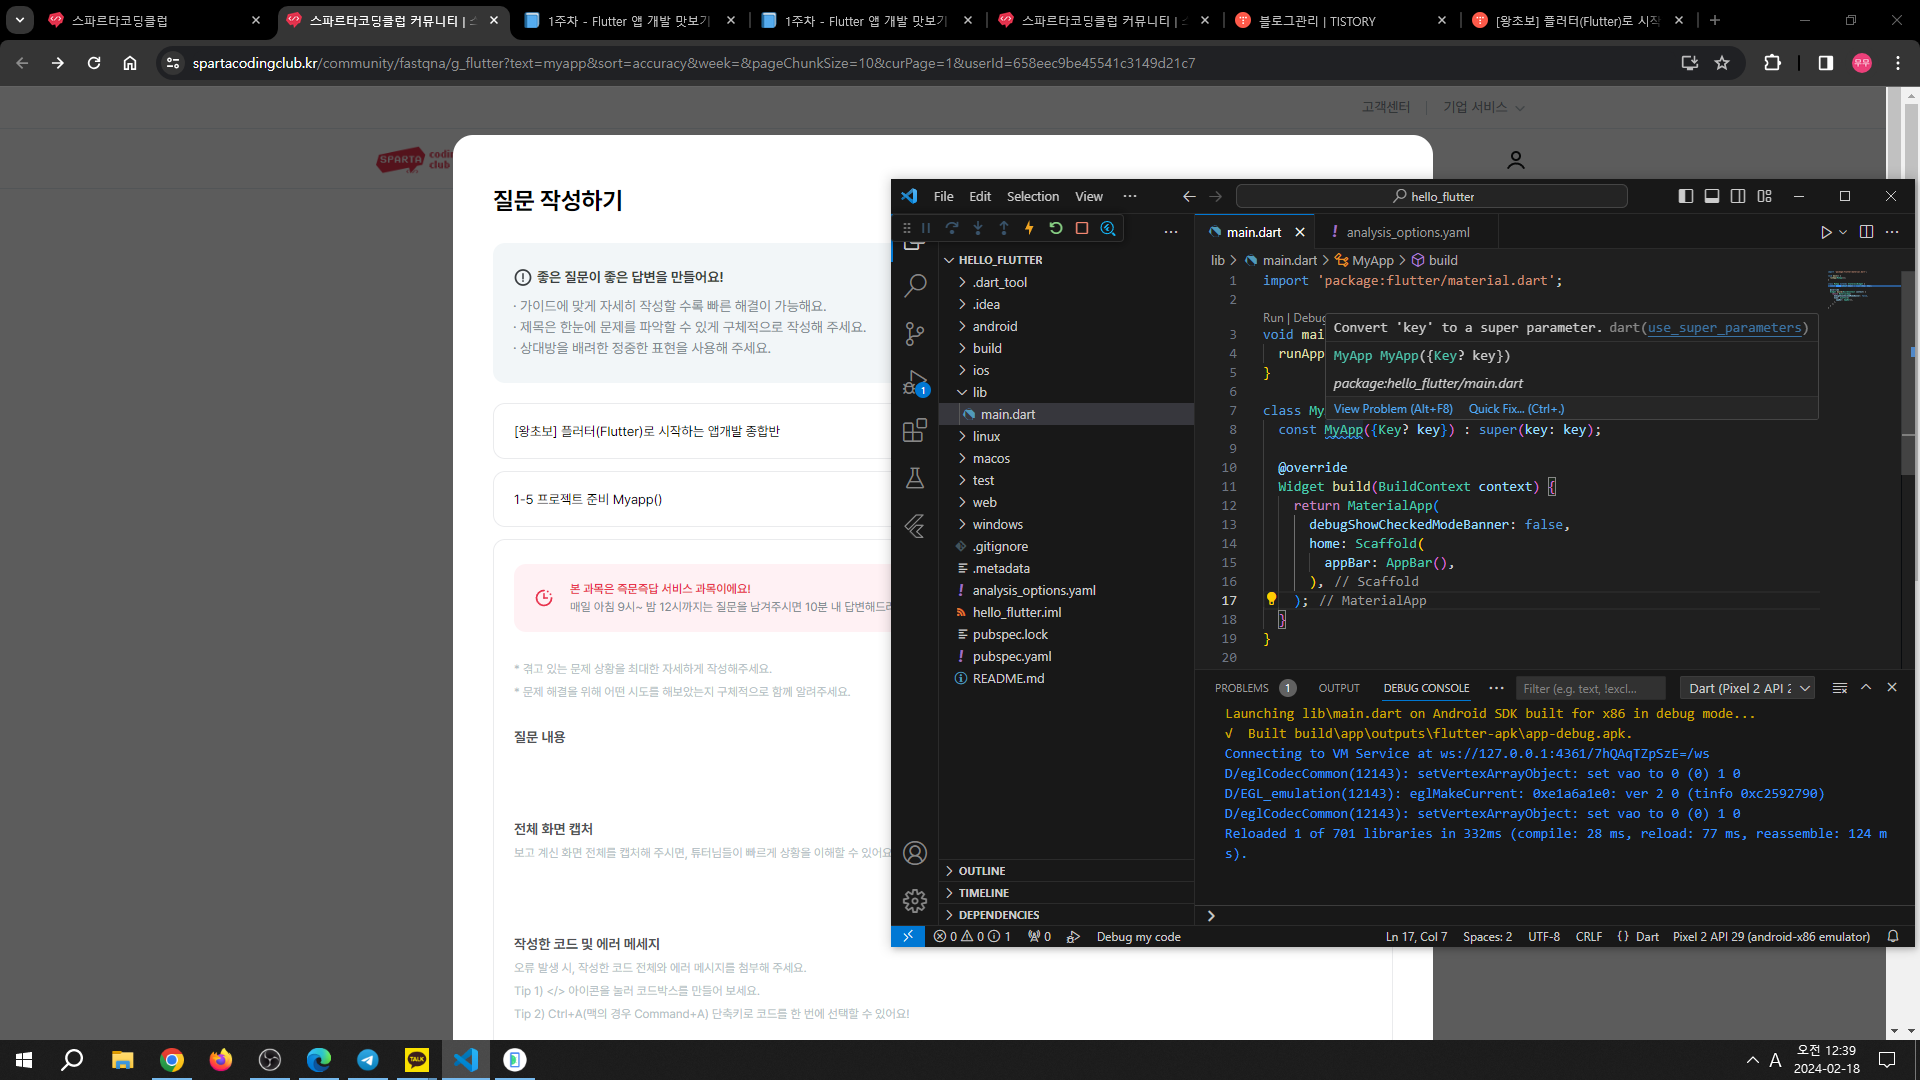Image resolution: width=1920 pixels, height=1080 pixels.
Task: Open the Extensions view in VS Code
Action: 915,430
